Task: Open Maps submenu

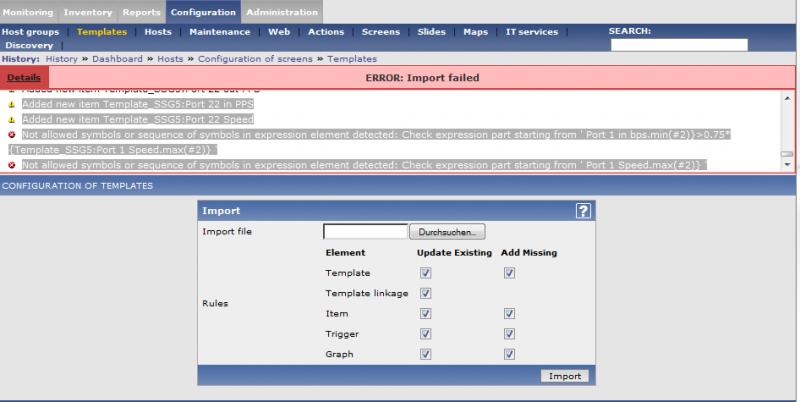Action: [x=476, y=32]
